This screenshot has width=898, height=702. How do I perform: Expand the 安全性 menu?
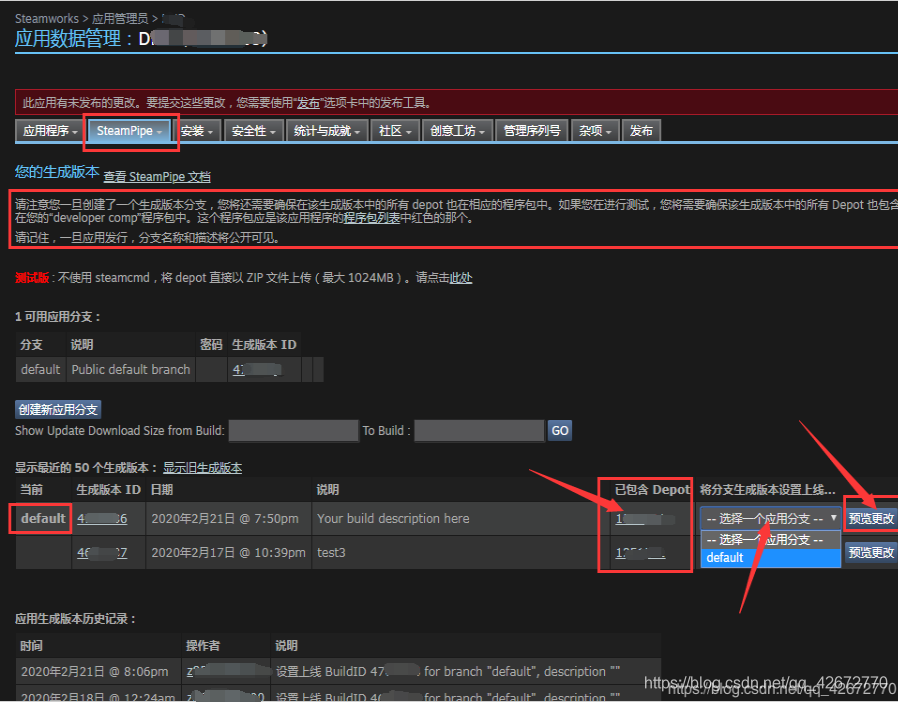pos(253,131)
